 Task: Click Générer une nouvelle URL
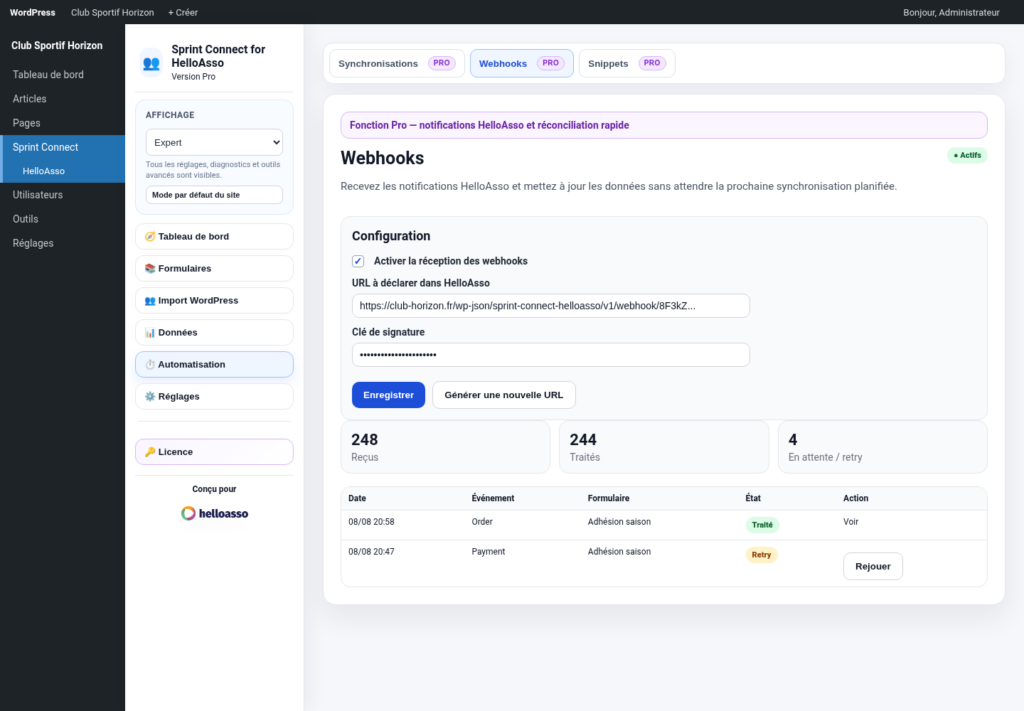click(x=504, y=395)
